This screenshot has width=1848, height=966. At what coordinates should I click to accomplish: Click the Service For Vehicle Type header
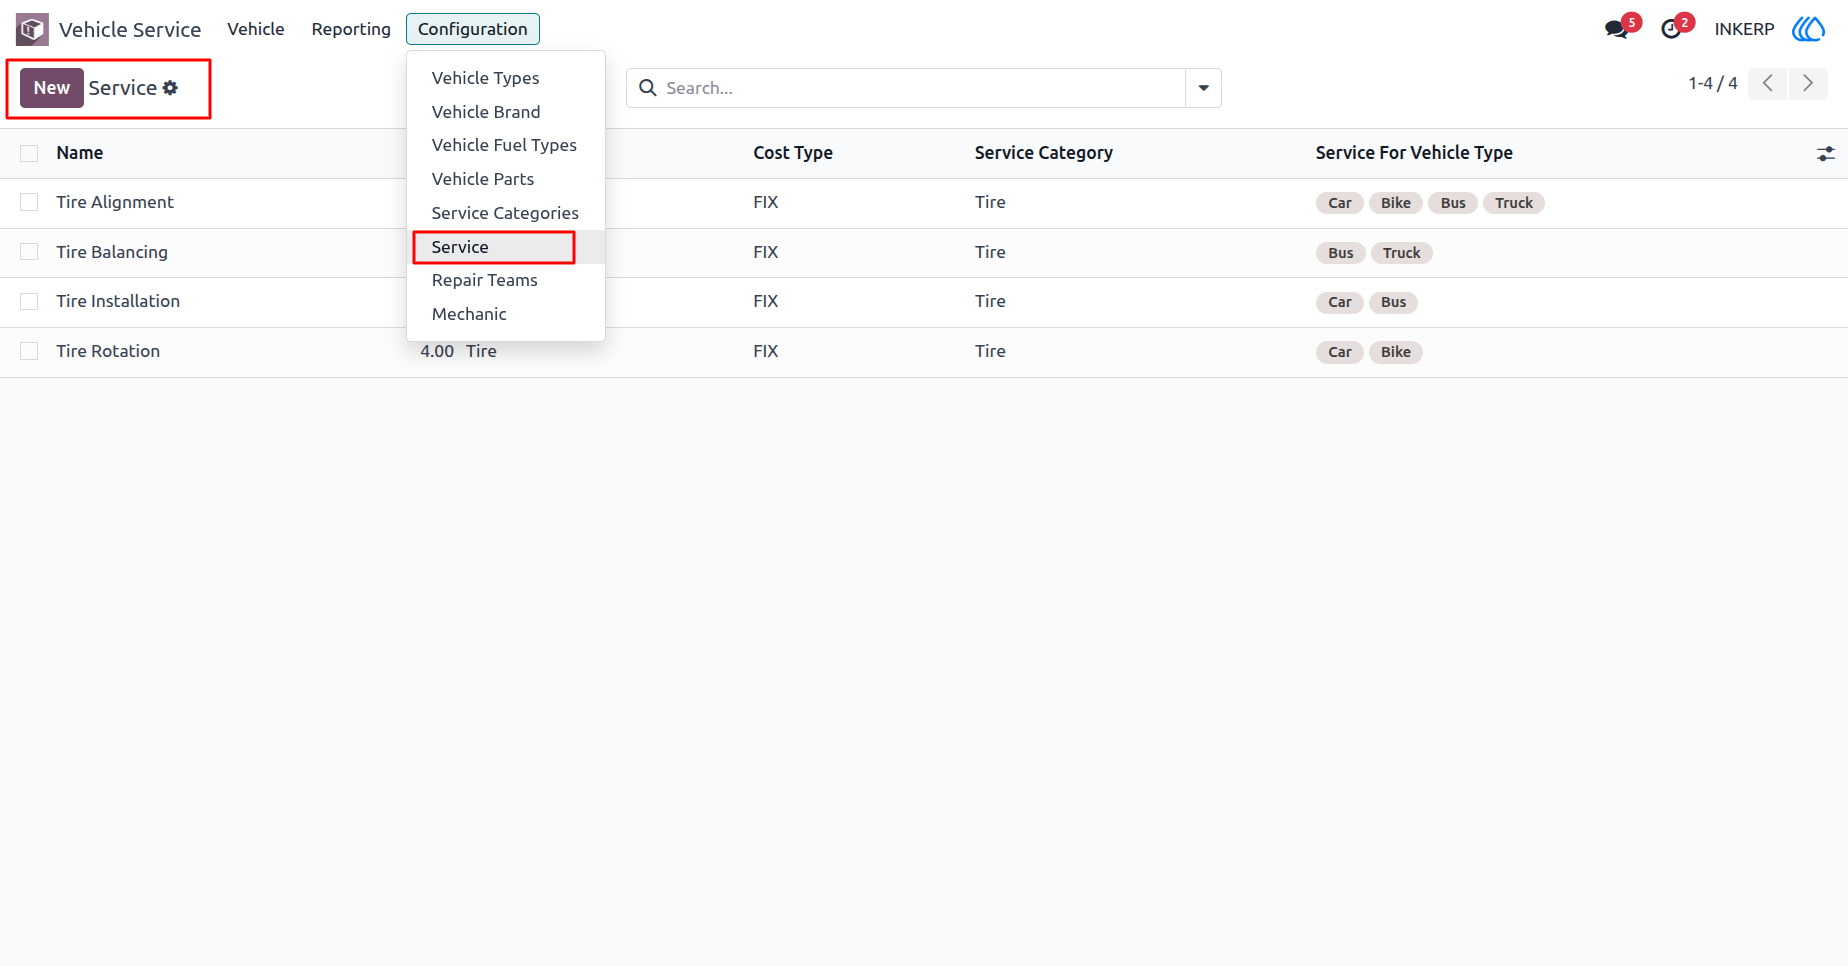pyautogui.click(x=1414, y=153)
